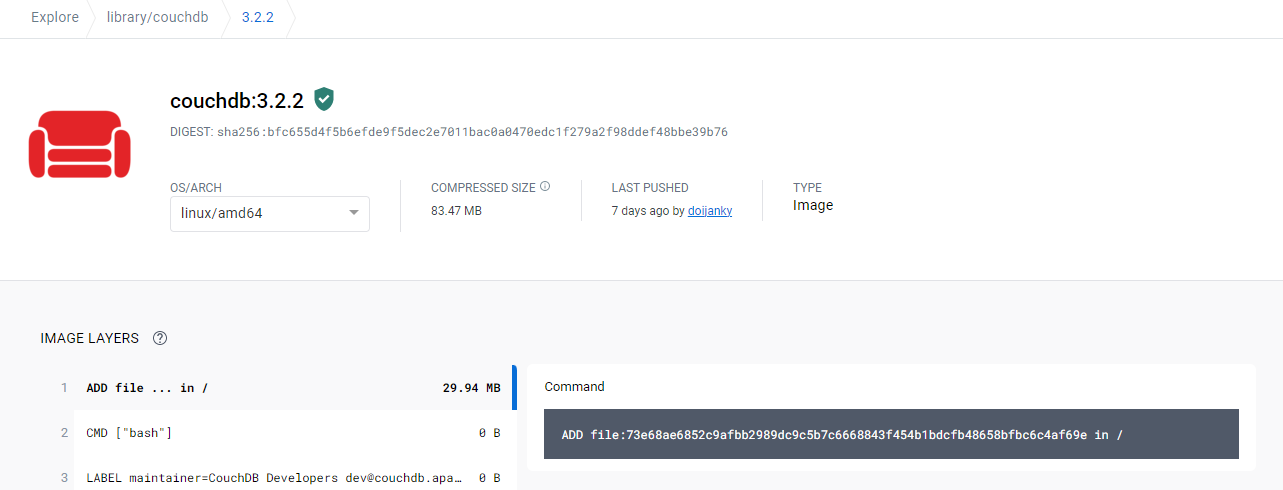Viewport: 1283px width, 490px height.
Task: Click the couchdb:3.2.2 image title
Action: 237,100
